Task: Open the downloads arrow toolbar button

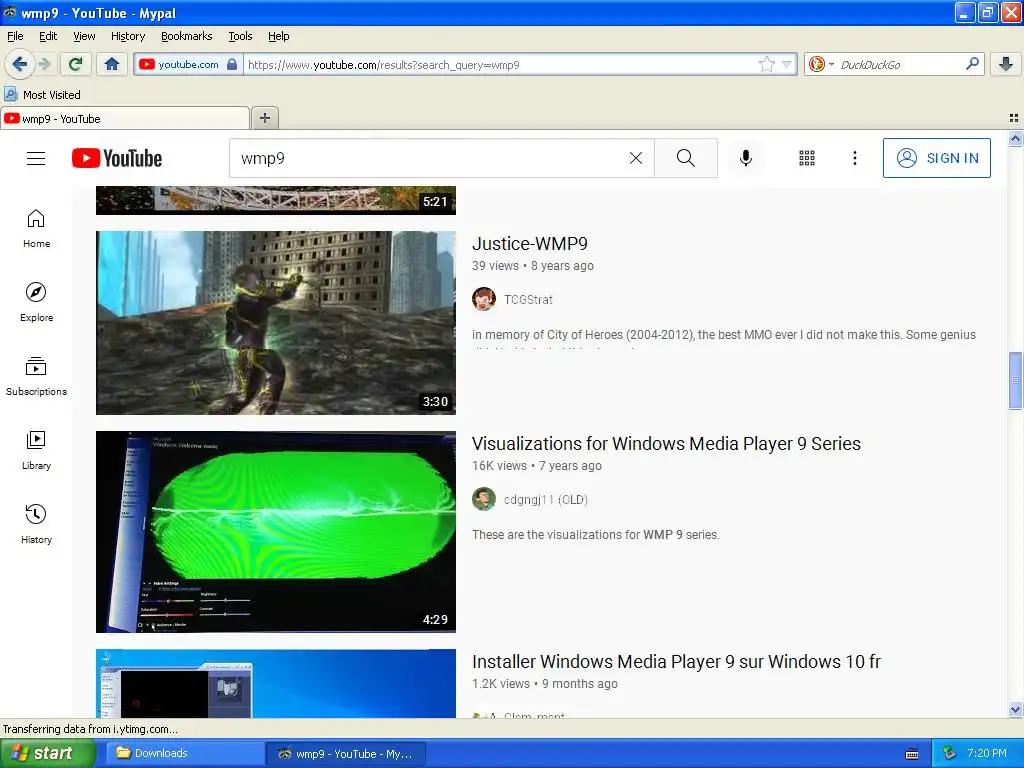Action: pos(1006,64)
